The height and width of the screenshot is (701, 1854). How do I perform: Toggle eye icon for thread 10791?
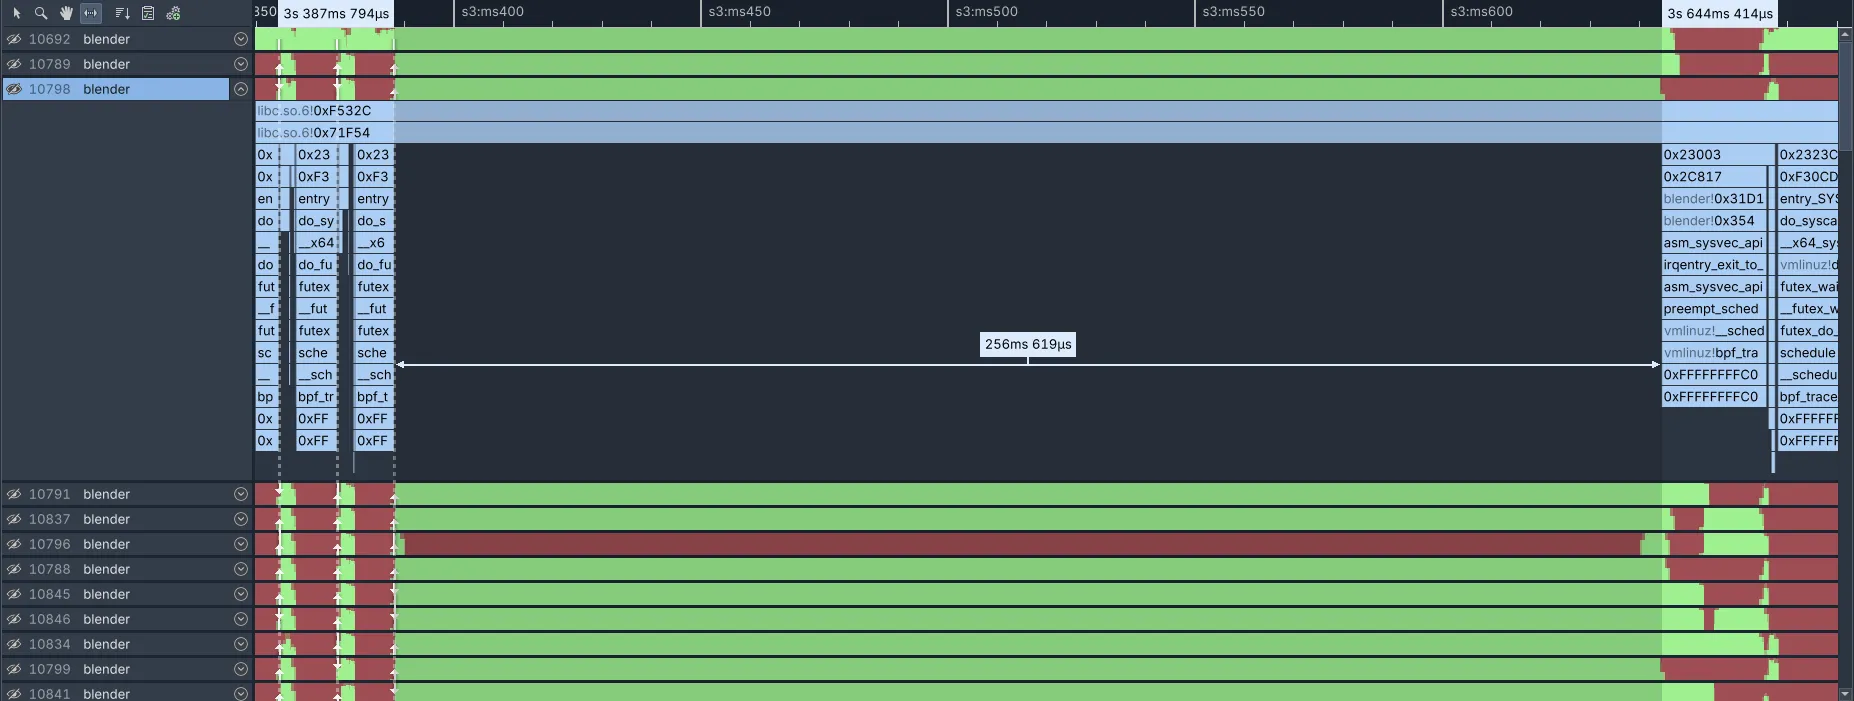(x=14, y=494)
